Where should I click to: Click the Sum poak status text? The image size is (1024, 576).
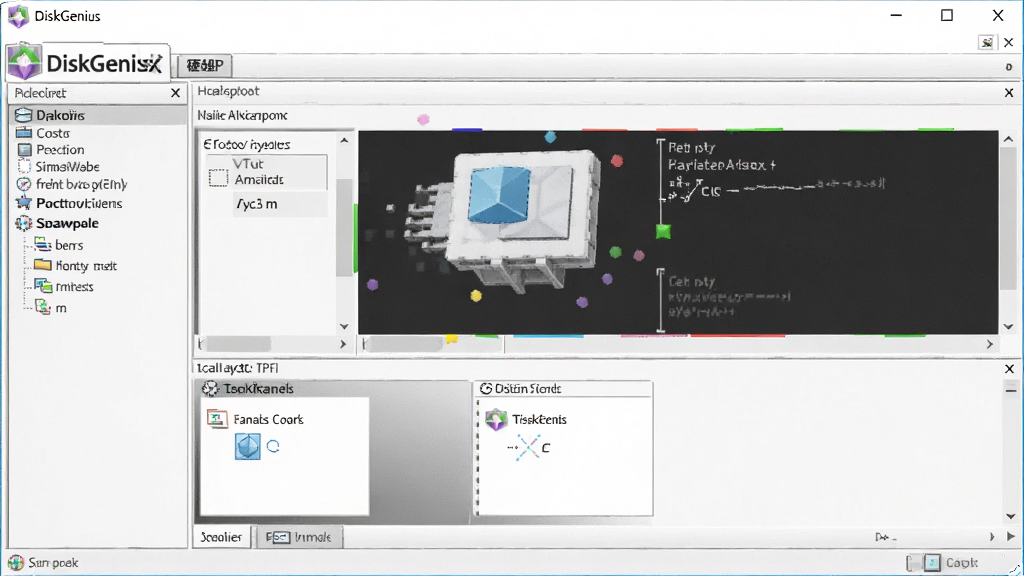[x=53, y=562]
